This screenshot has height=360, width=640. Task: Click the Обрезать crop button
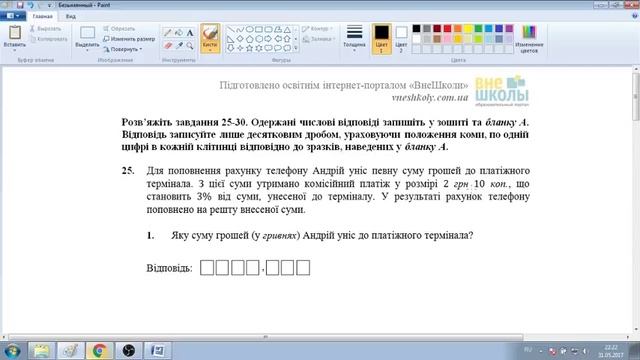click(119, 29)
